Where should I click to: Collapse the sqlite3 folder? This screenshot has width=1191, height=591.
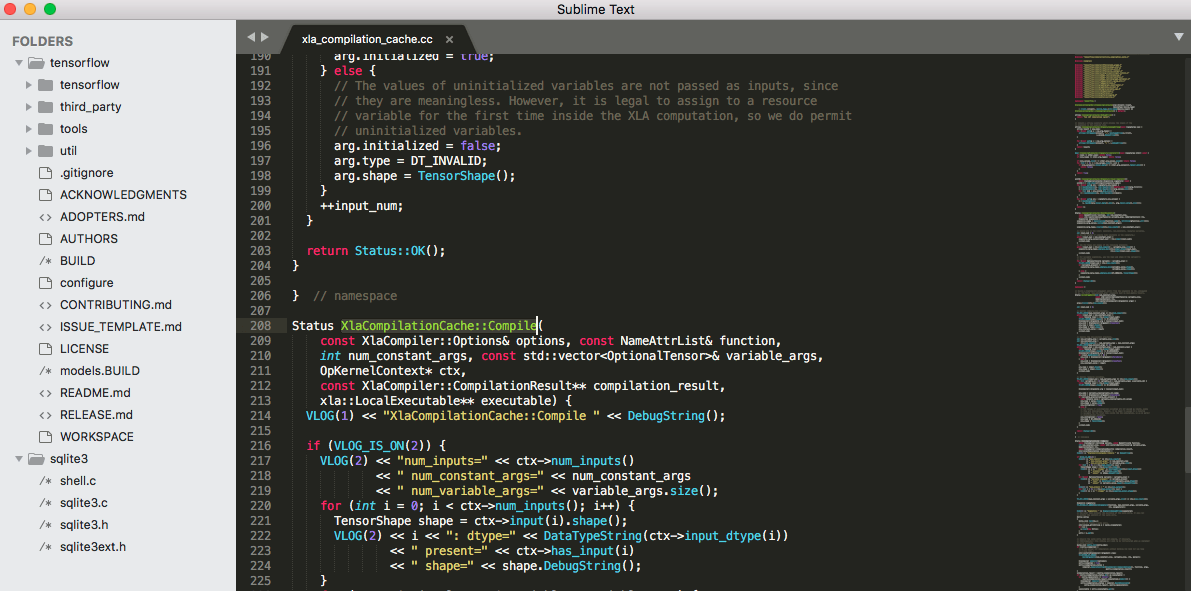tap(18, 459)
